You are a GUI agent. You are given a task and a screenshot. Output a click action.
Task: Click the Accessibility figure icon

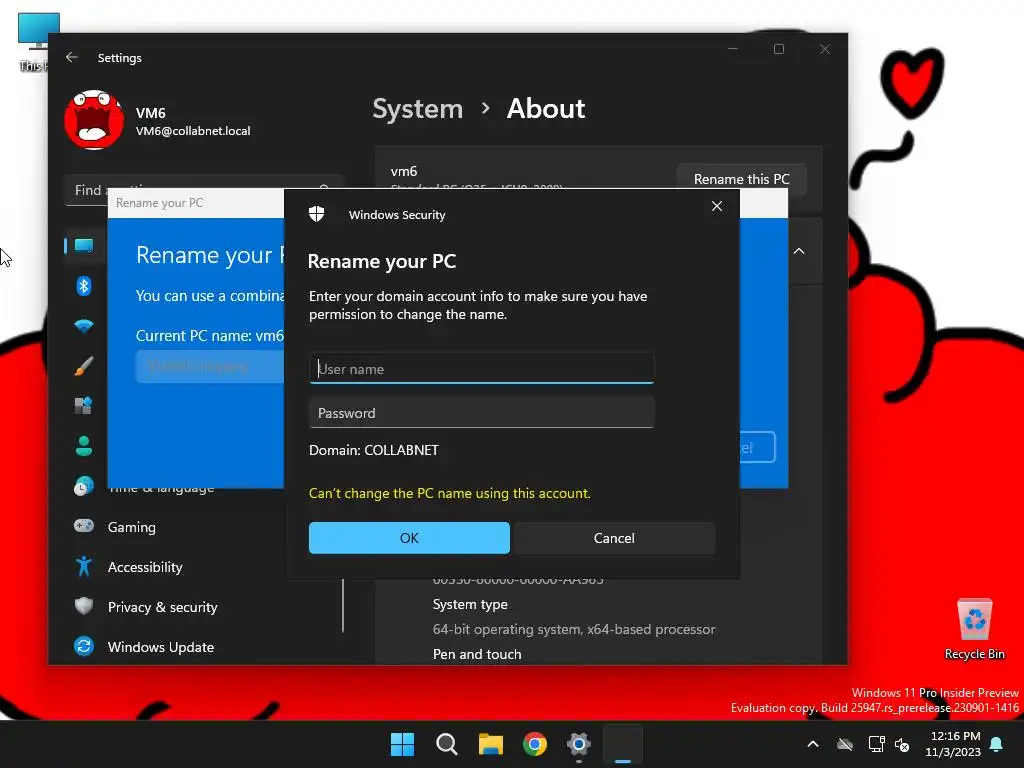(84, 566)
